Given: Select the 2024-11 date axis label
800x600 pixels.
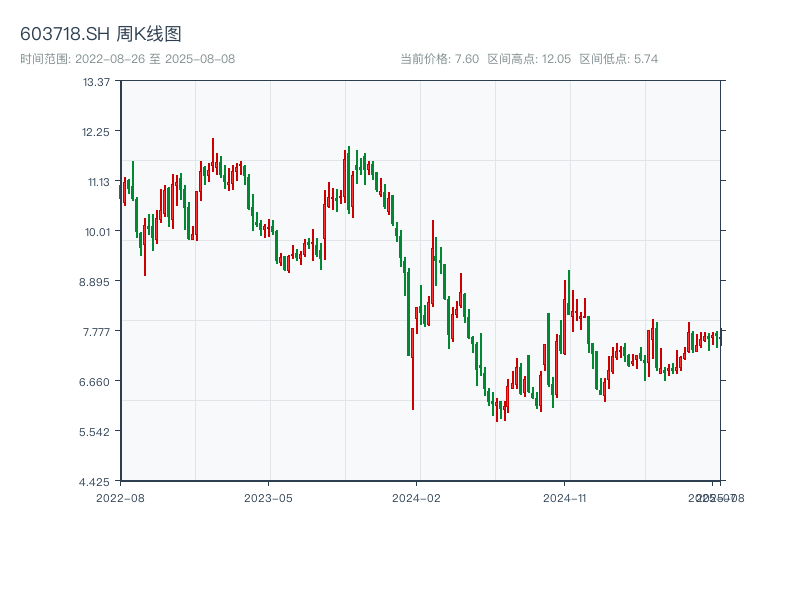Looking at the screenshot, I should click(566, 497).
